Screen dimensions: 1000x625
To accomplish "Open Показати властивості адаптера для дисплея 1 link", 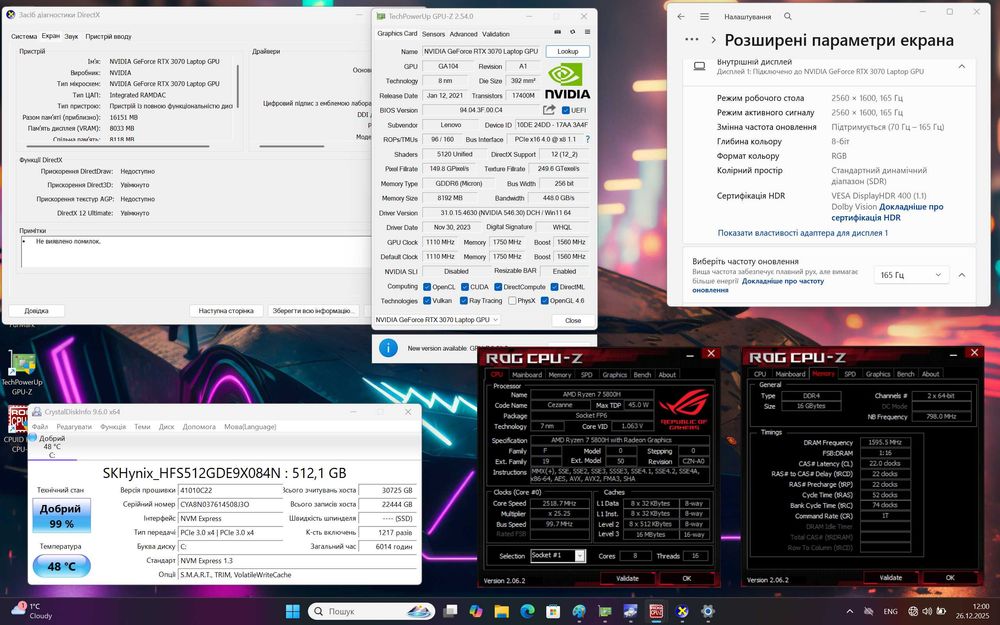I will coord(802,233).
